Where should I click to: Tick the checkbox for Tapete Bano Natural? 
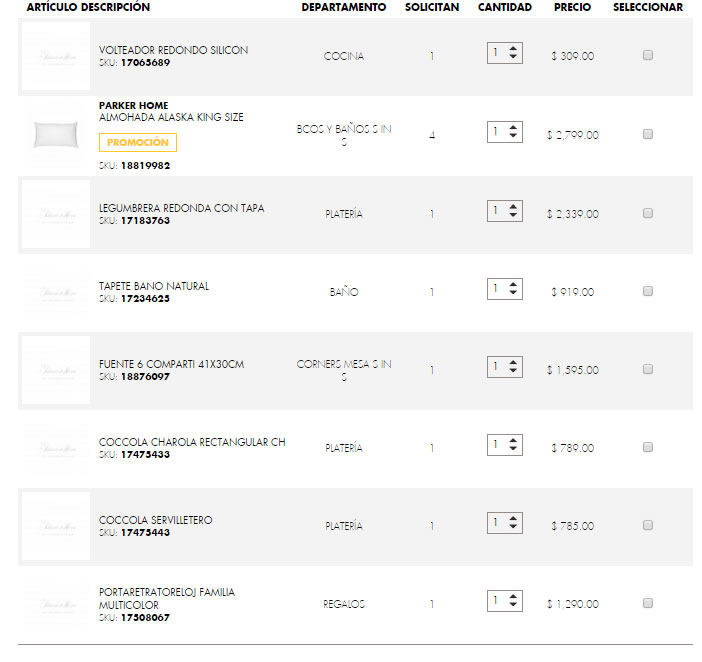click(648, 291)
